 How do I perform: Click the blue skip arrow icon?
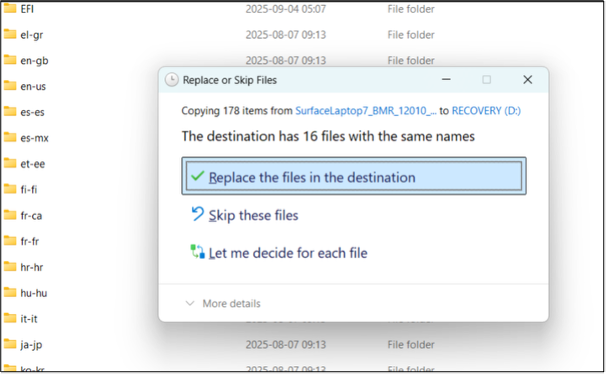click(197, 214)
